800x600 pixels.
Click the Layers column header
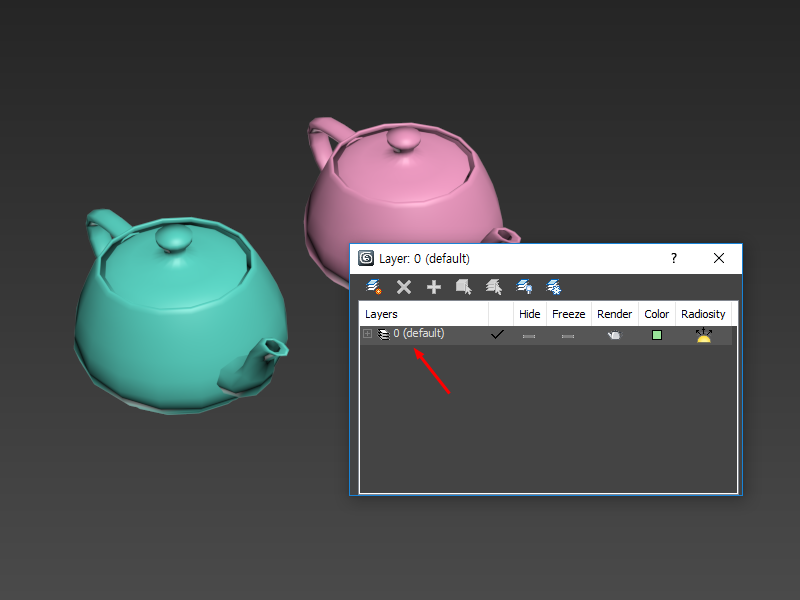click(423, 314)
